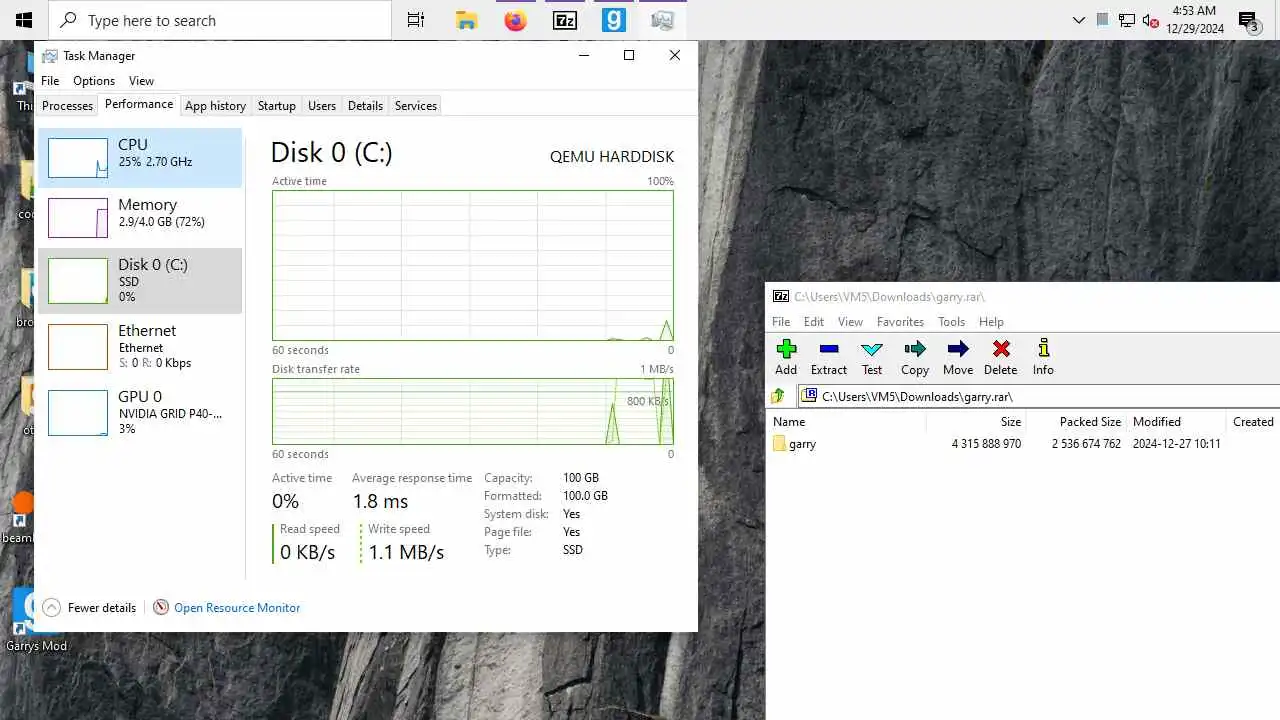Open File Explorer from taskbar
This screenshot has width=1280, height=720.
tap(466, 20)
